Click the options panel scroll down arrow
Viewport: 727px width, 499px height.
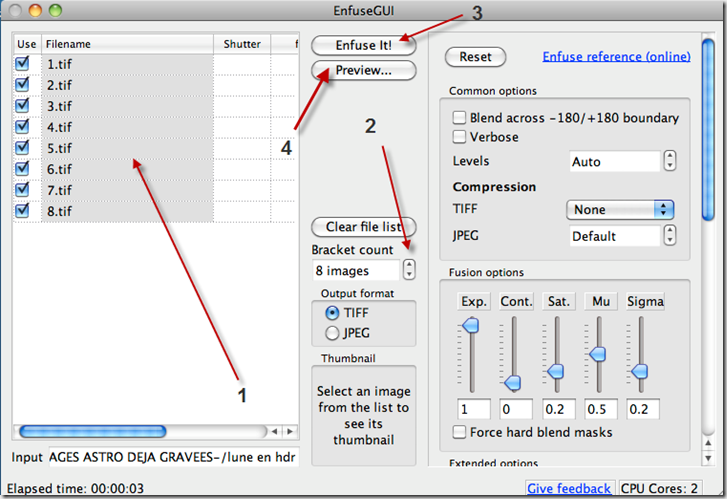(708, 458)
